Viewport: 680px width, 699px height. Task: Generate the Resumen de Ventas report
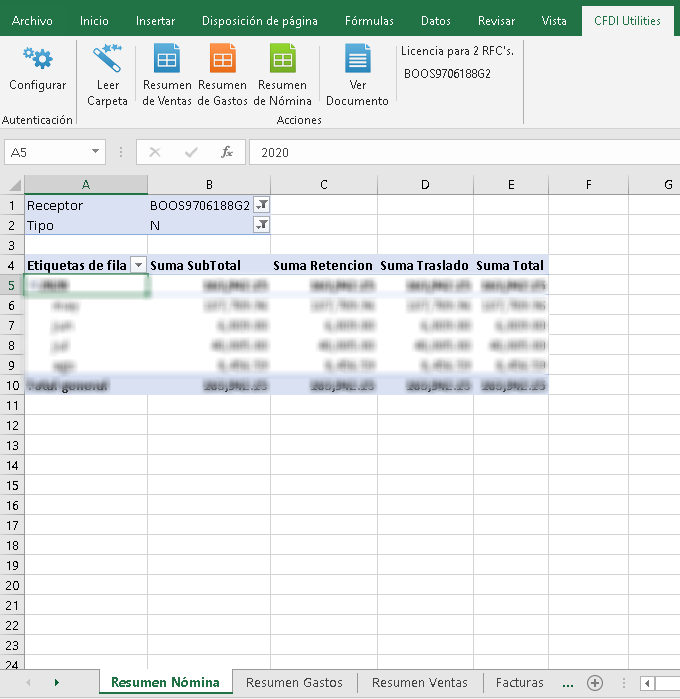pos(167,60)
